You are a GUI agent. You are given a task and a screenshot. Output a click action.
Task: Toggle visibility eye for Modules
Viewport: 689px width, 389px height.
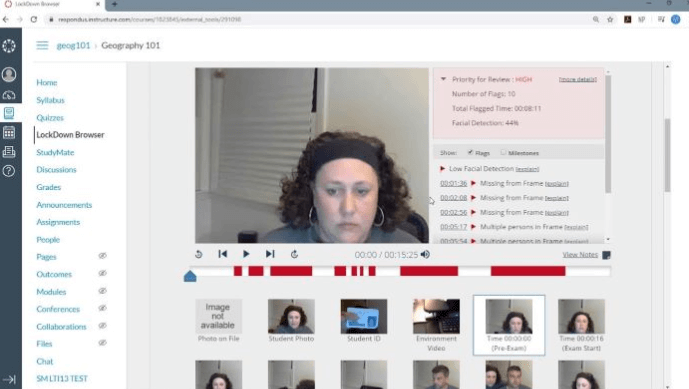(102, 291)
